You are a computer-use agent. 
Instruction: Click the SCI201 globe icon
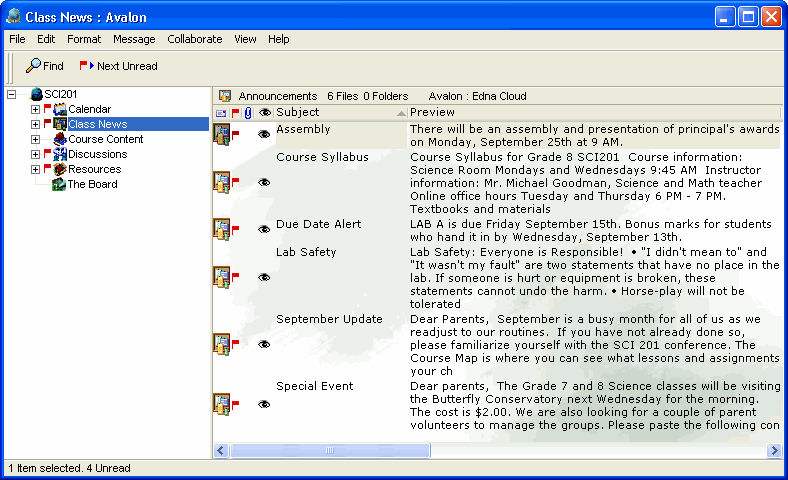coord(37,94)
